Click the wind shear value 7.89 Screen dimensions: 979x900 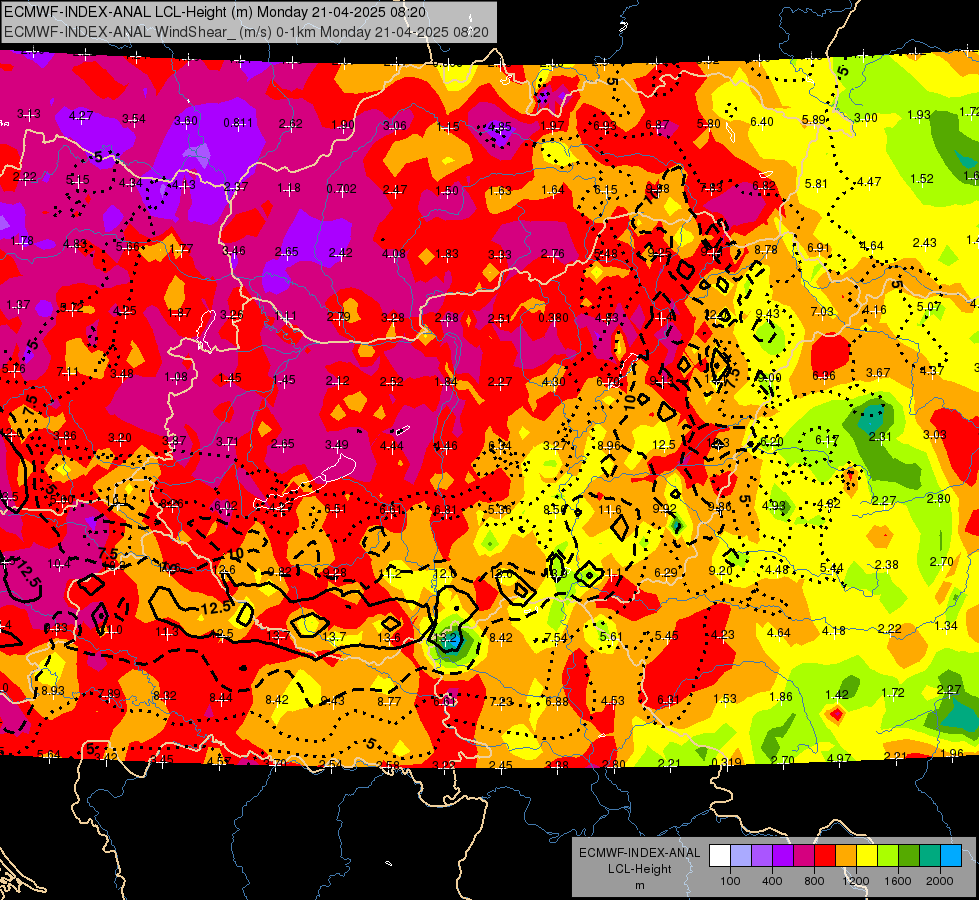(109, 694)
